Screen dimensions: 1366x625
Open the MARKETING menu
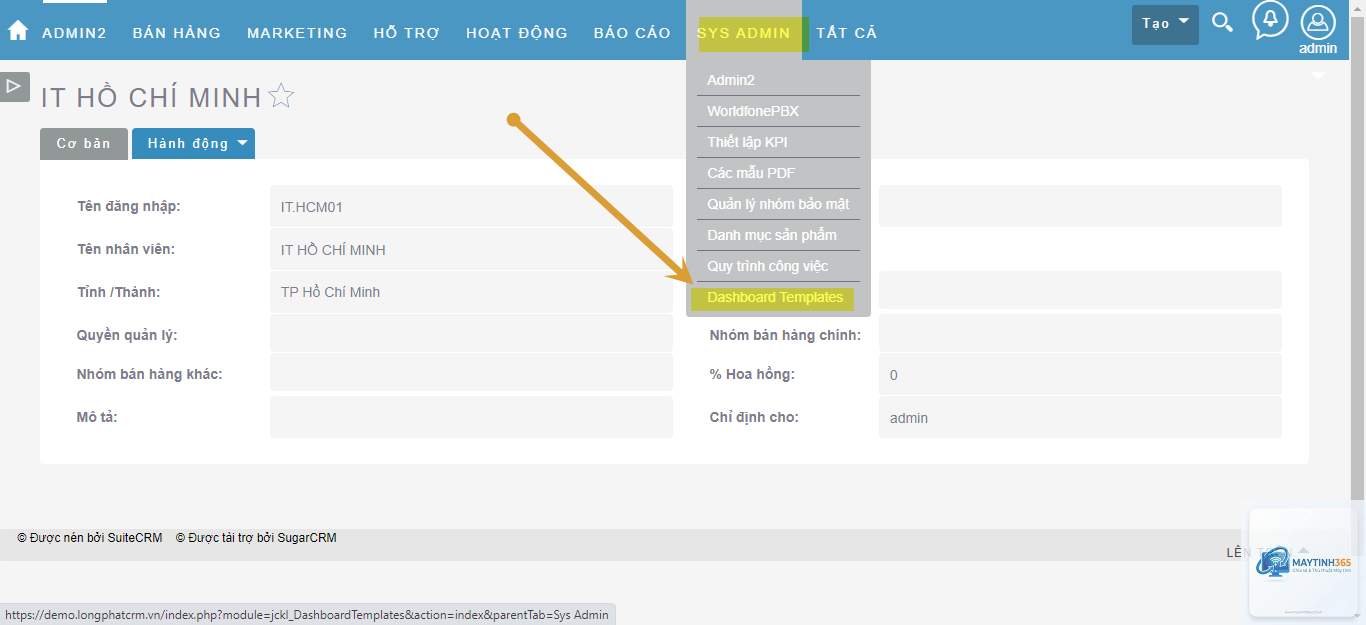(x=297, y=33)
